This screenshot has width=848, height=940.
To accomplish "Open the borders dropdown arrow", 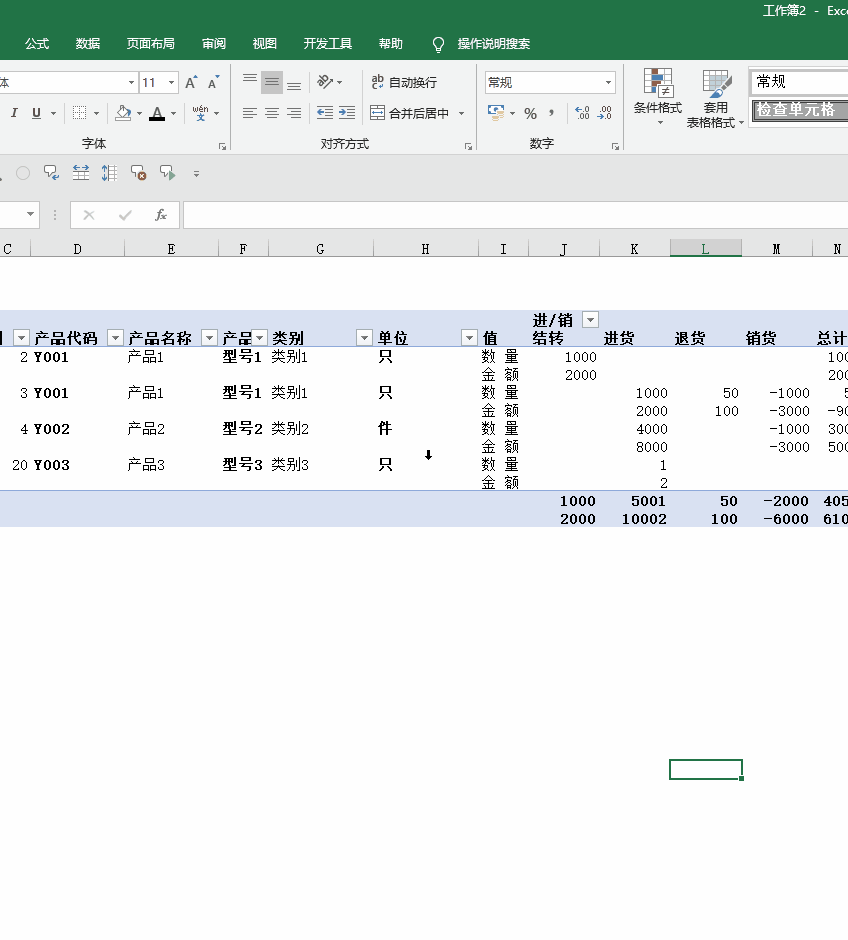I will pyautogui.click(x=96, y=113).
